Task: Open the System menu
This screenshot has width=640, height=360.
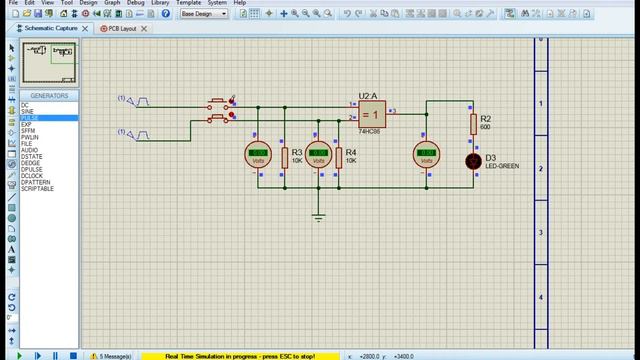Action: click(x=217, y=2)
